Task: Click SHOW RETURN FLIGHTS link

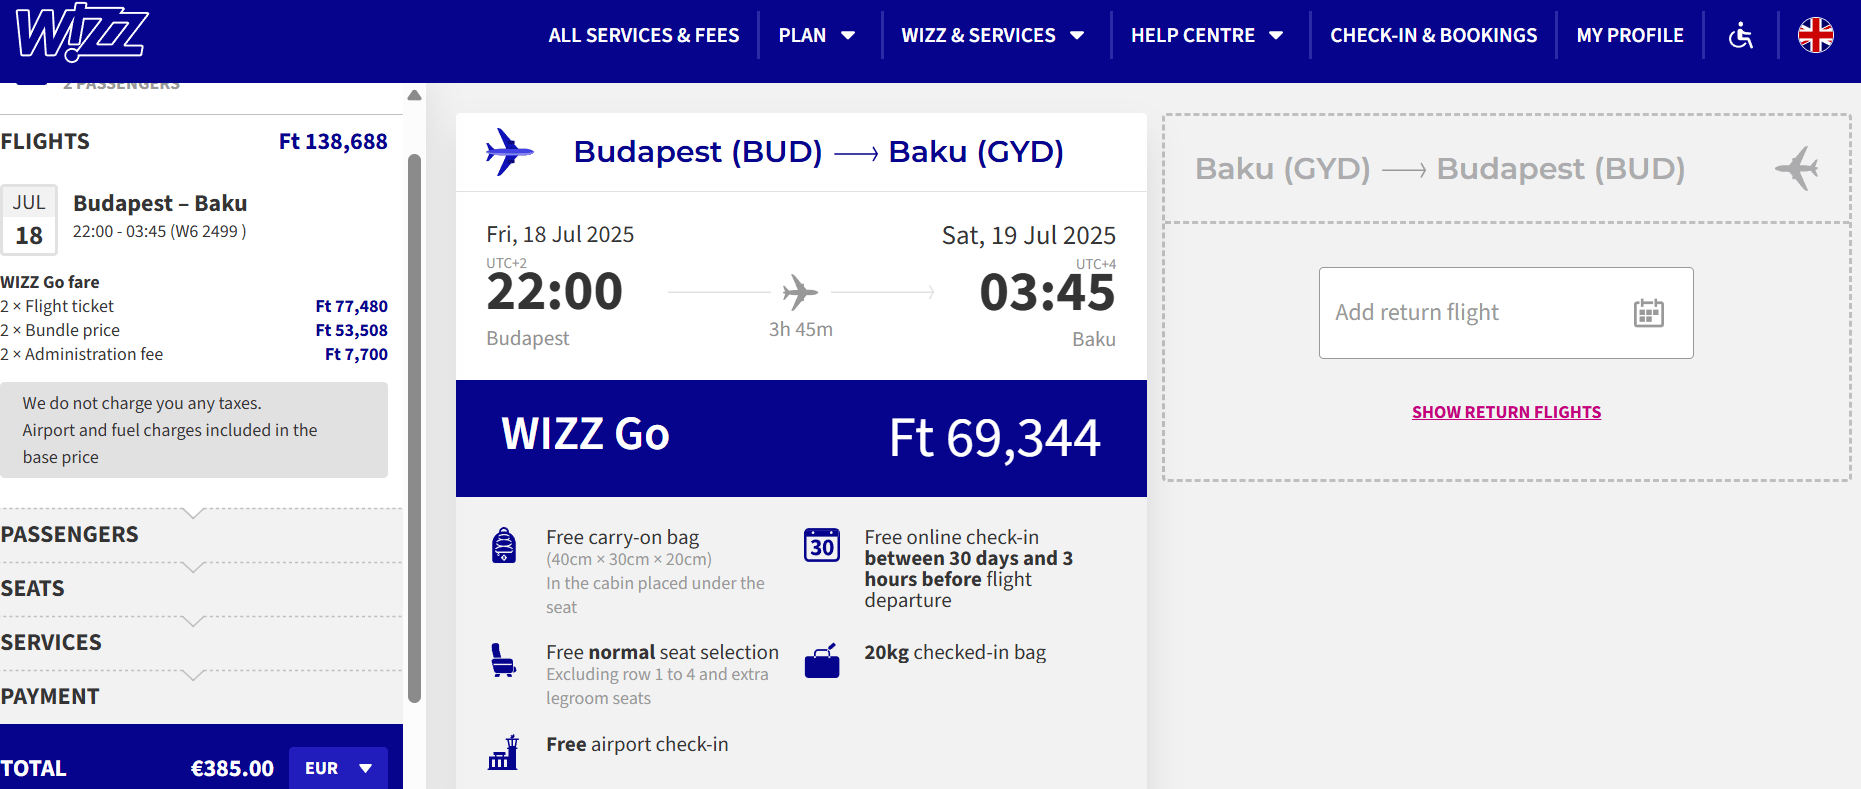Action: (1506, 412)
